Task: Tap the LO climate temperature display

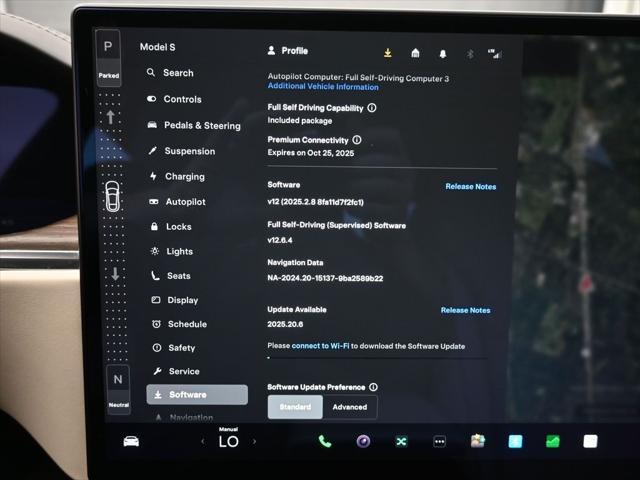Action: tap(229, 439)
